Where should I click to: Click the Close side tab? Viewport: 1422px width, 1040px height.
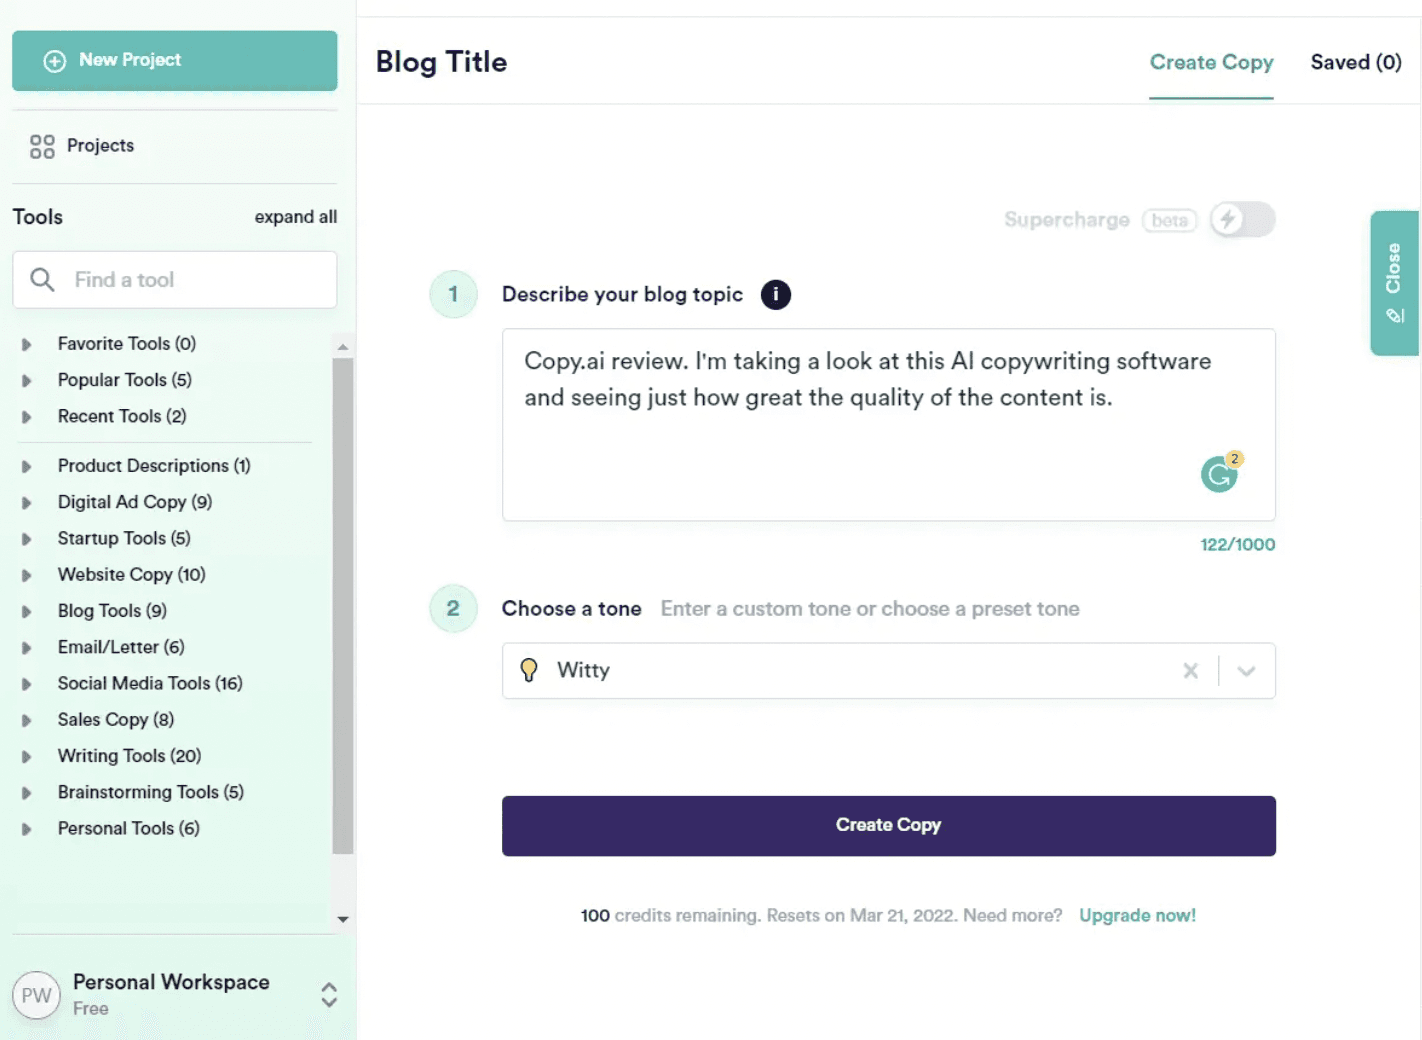1395,283
